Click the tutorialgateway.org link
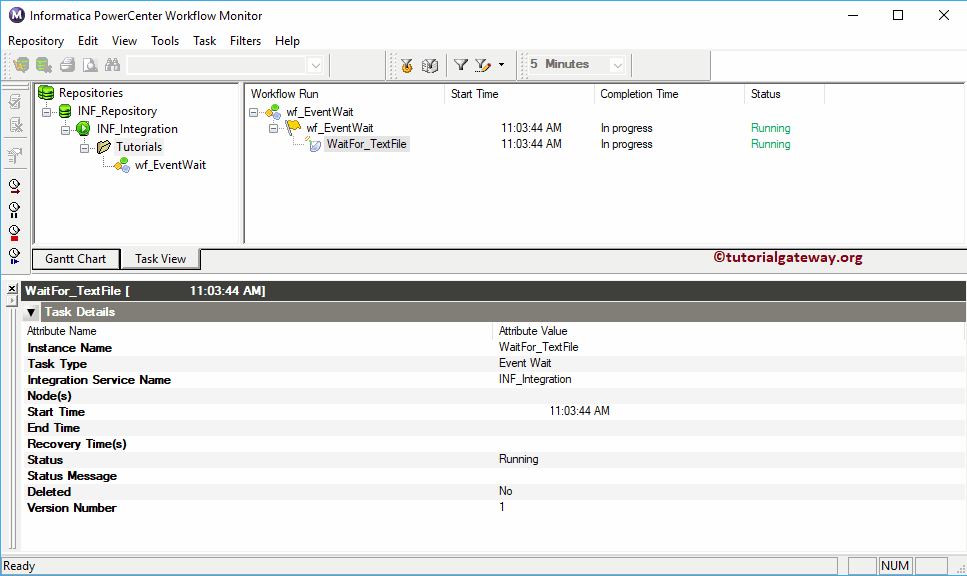Screen dimensions: 967x576 (x=787, y=257)
